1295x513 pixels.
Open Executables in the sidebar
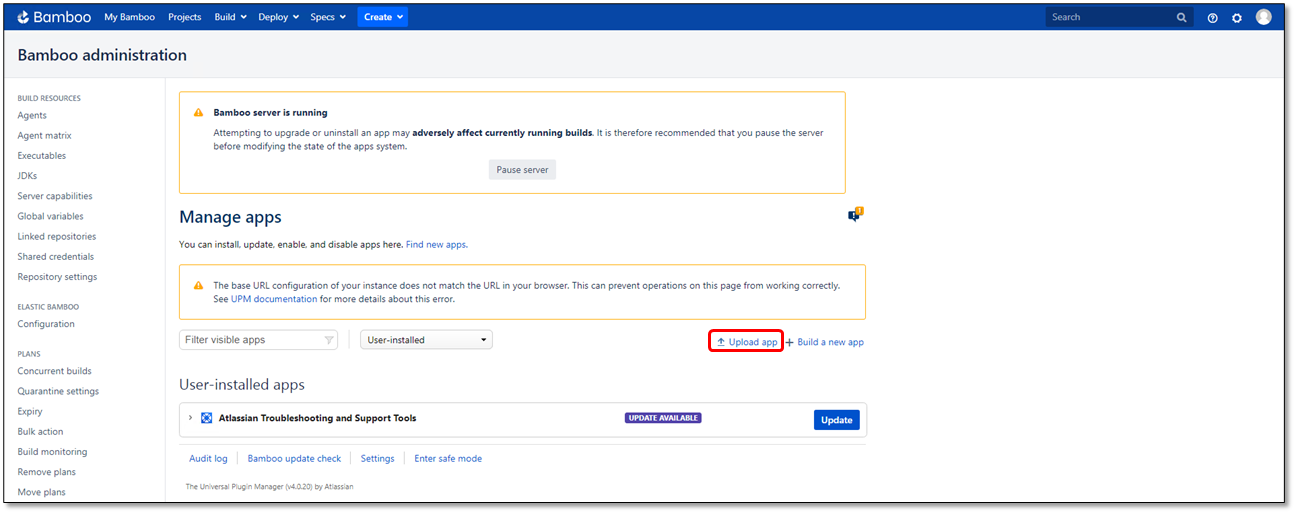(x=42, y=156)
